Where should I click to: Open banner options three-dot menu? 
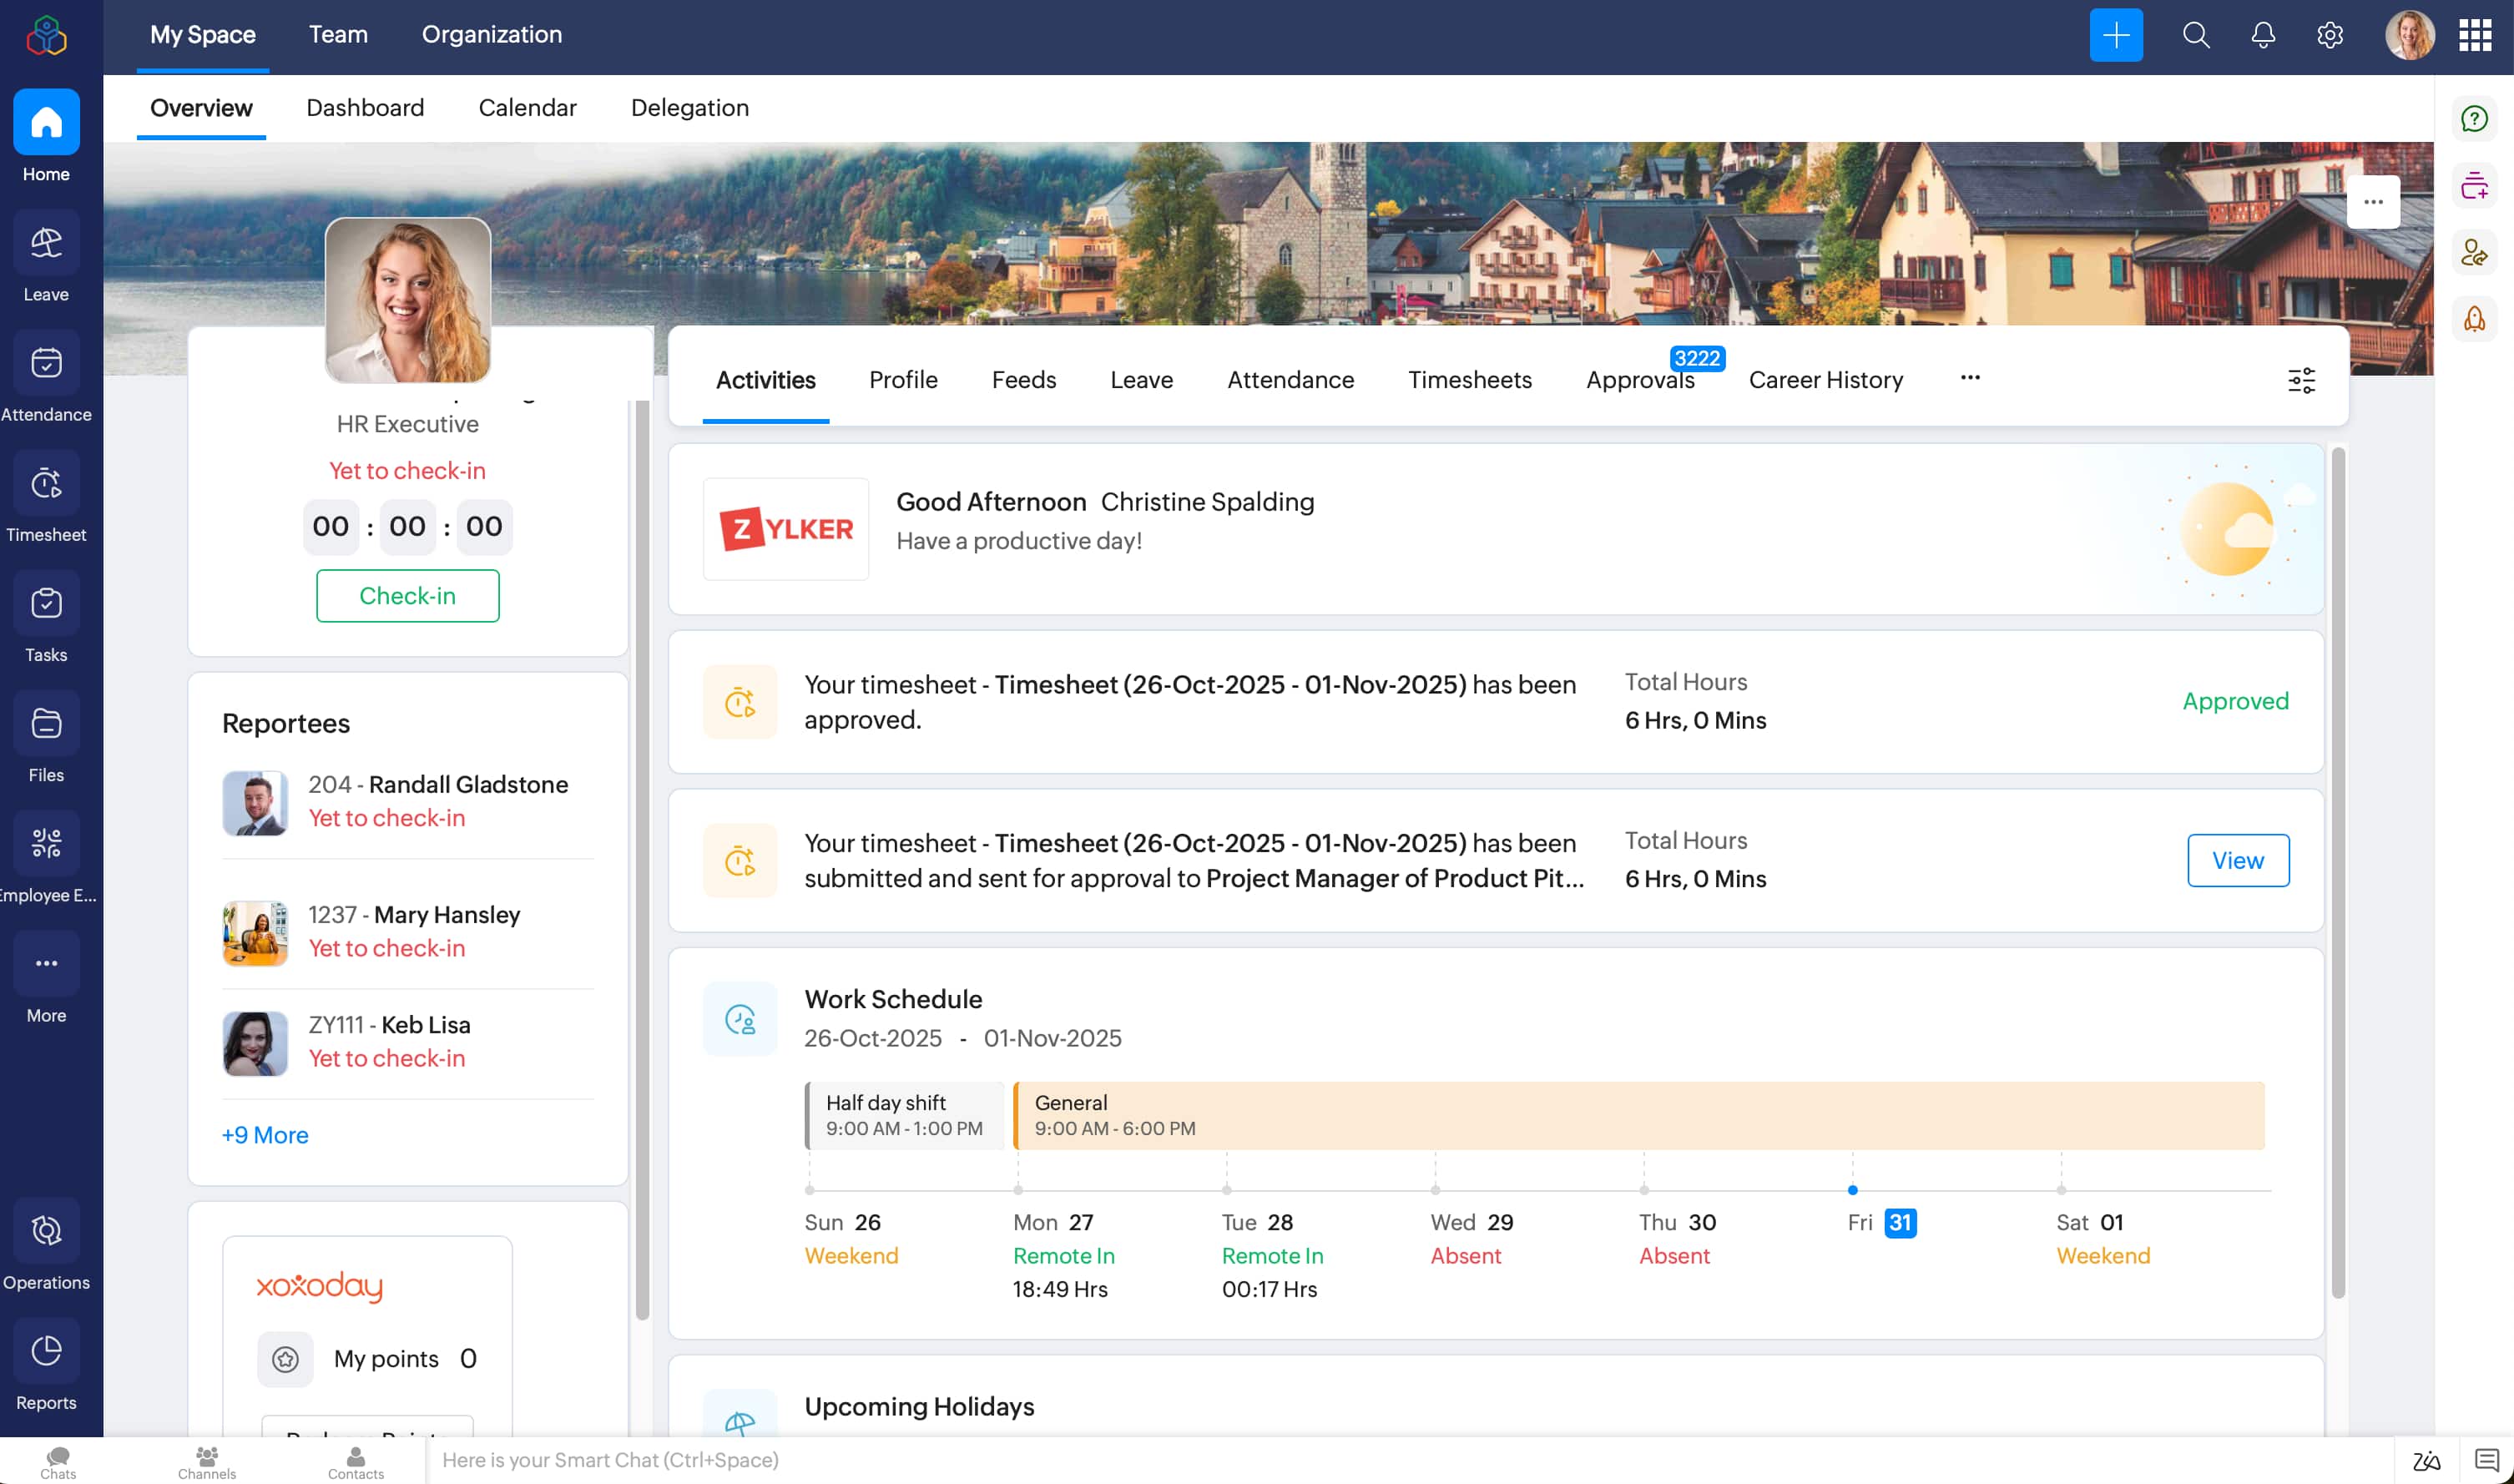(x=2372, y=203)
